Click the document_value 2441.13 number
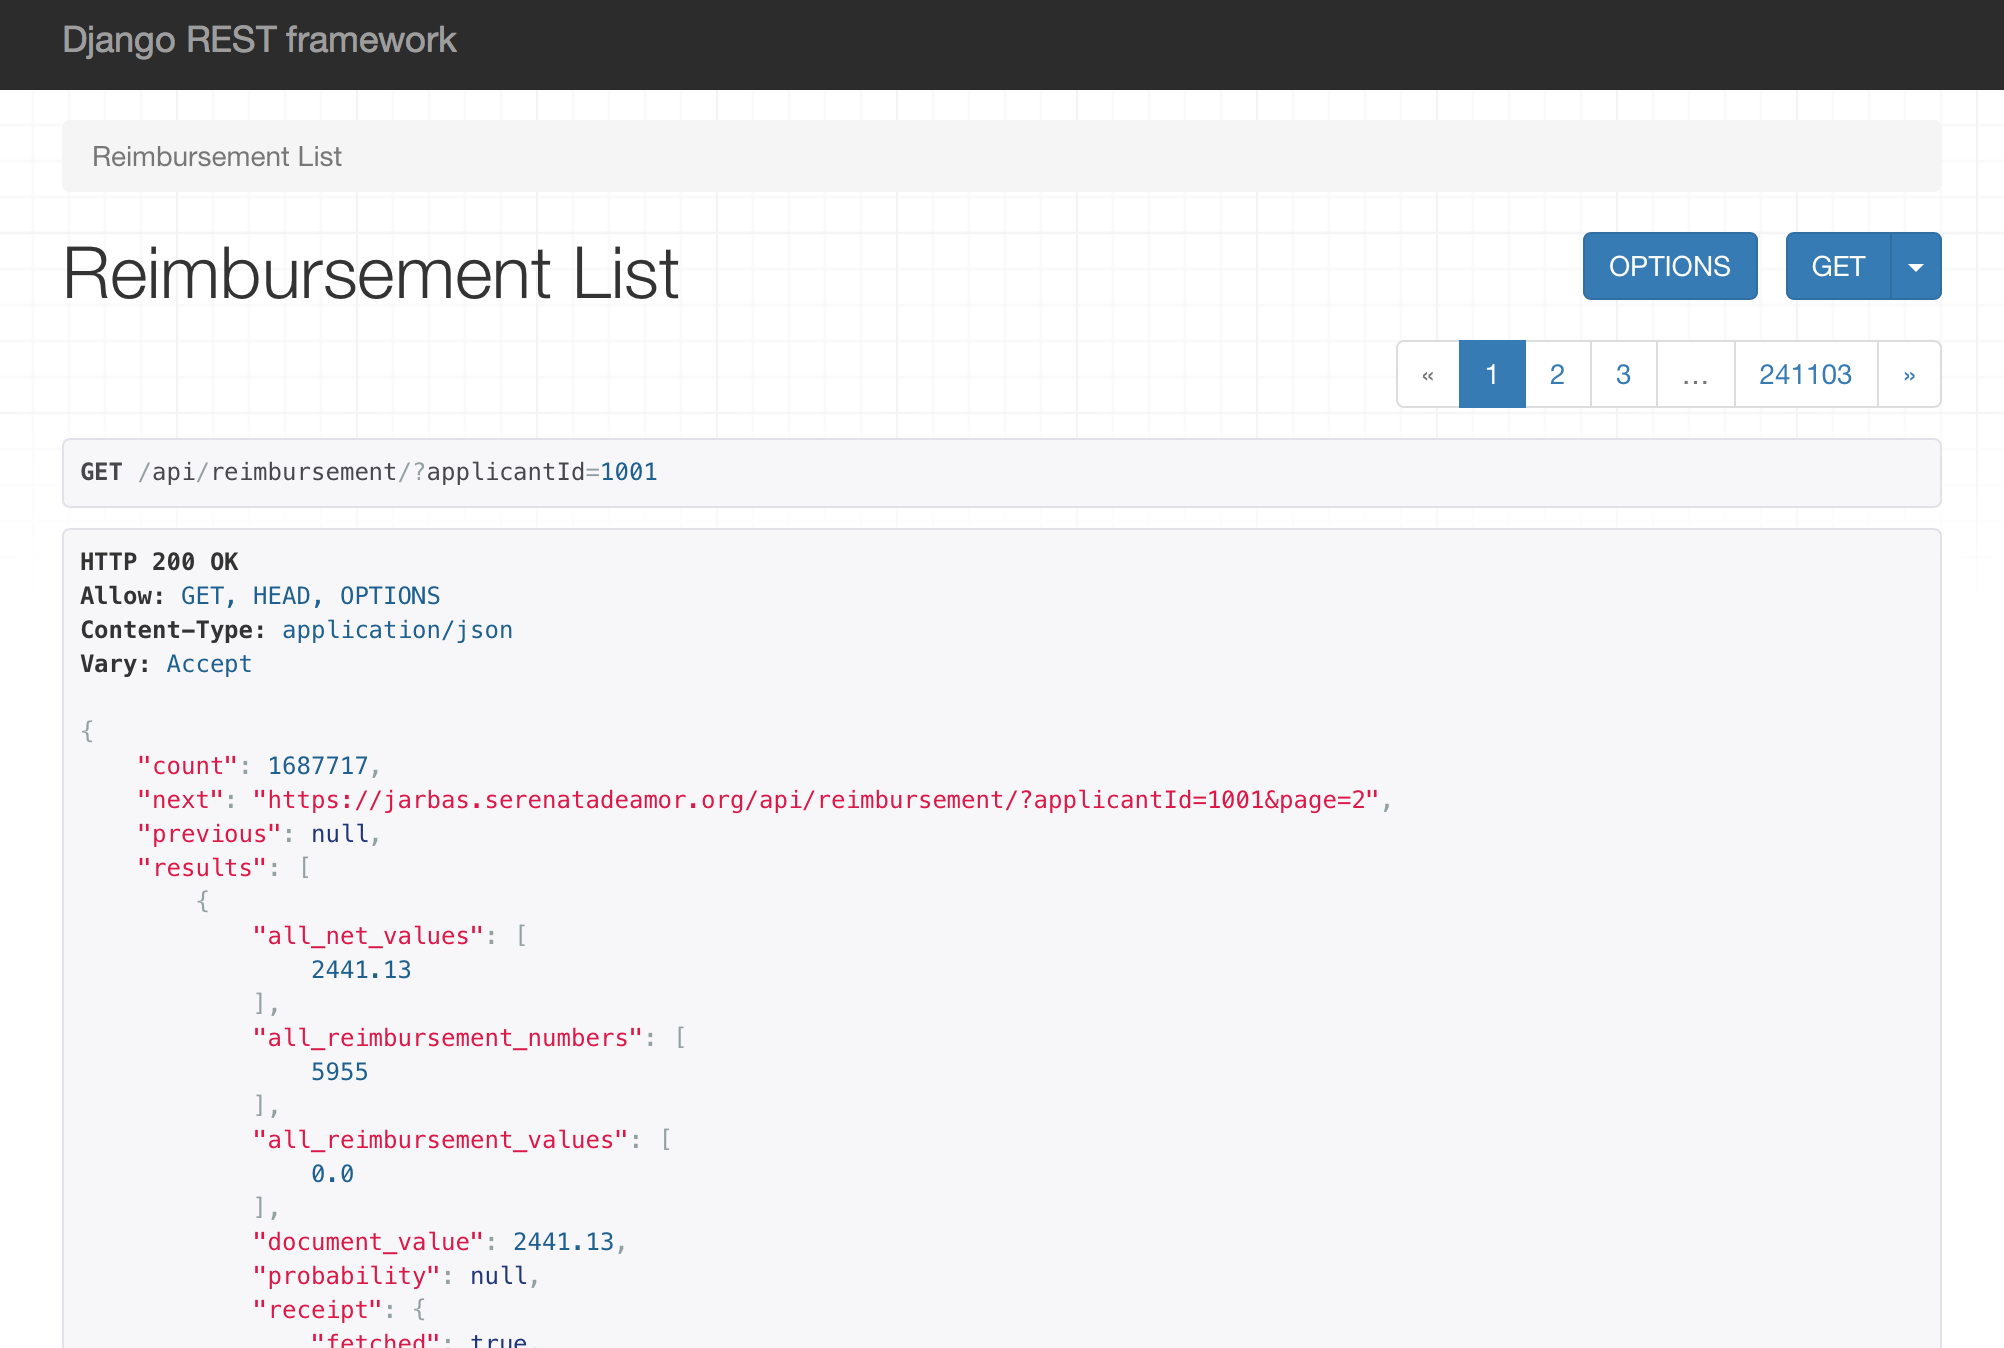The width and height of the screenshot is (2004, 1348). (x=563, y=1242)
